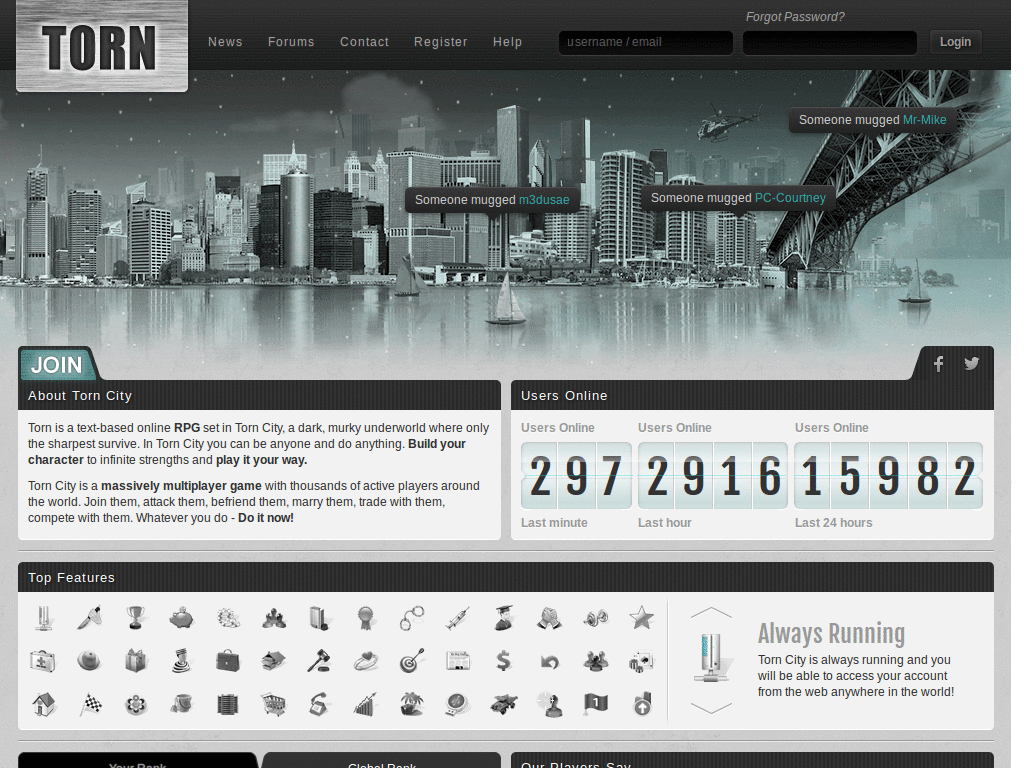Choose the dollar sign feature icon
The image size is (1024, 768).
pyautogui.click(x=504, y=661)
